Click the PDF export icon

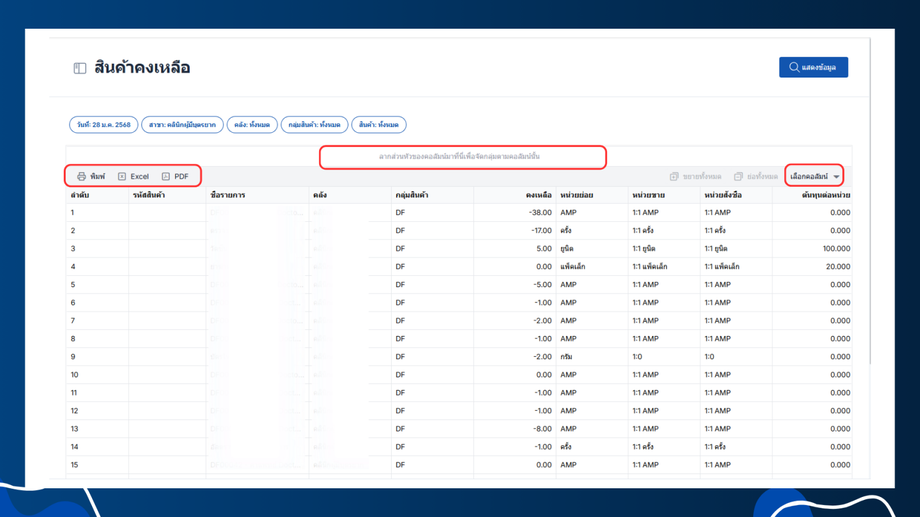tap(166, 177)
